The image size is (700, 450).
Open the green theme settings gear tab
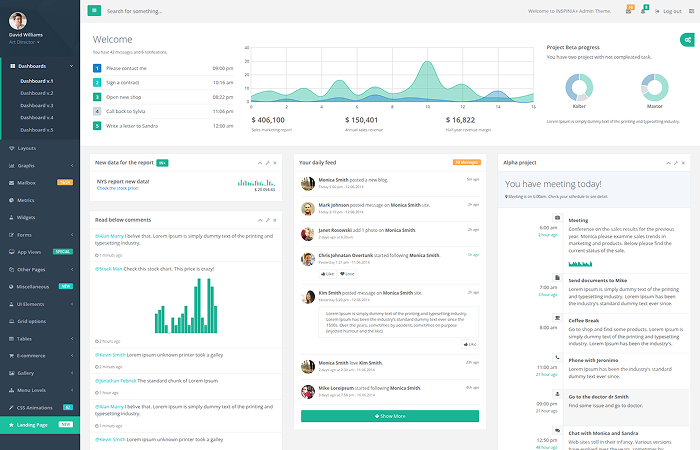(x=688, y=39)
